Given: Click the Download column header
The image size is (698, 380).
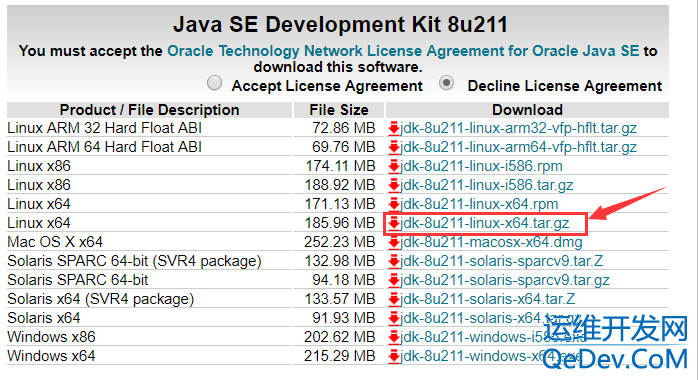Looking at the screenshot, I should (527, 110).
